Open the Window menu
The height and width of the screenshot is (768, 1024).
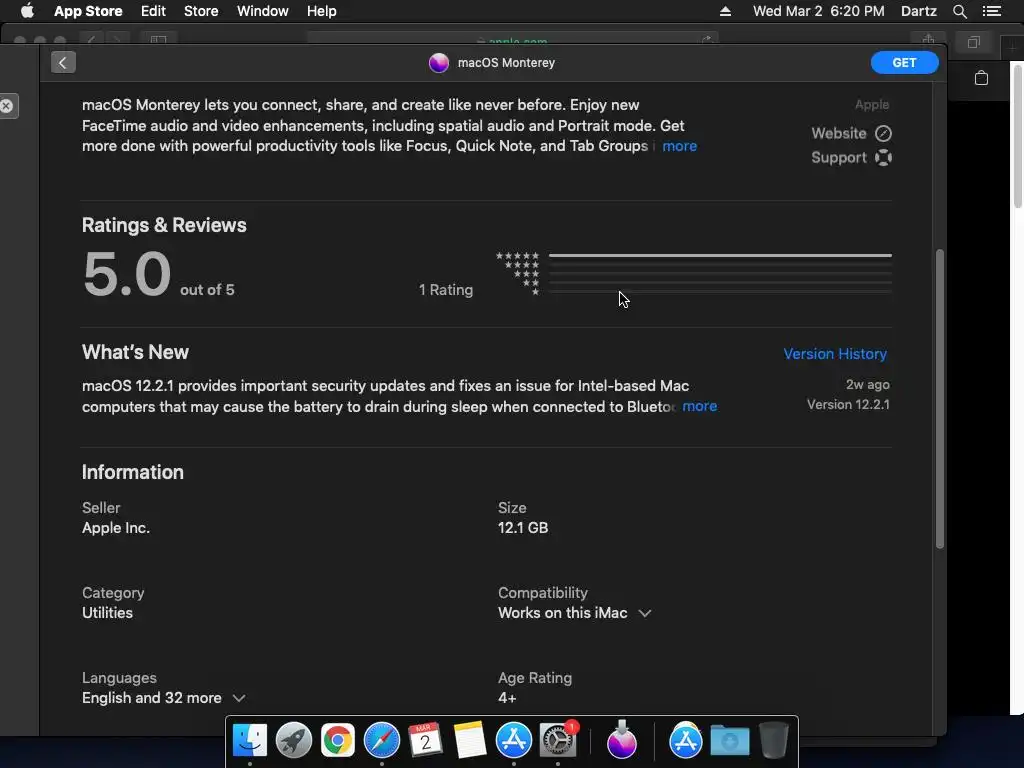pos(263,11)
